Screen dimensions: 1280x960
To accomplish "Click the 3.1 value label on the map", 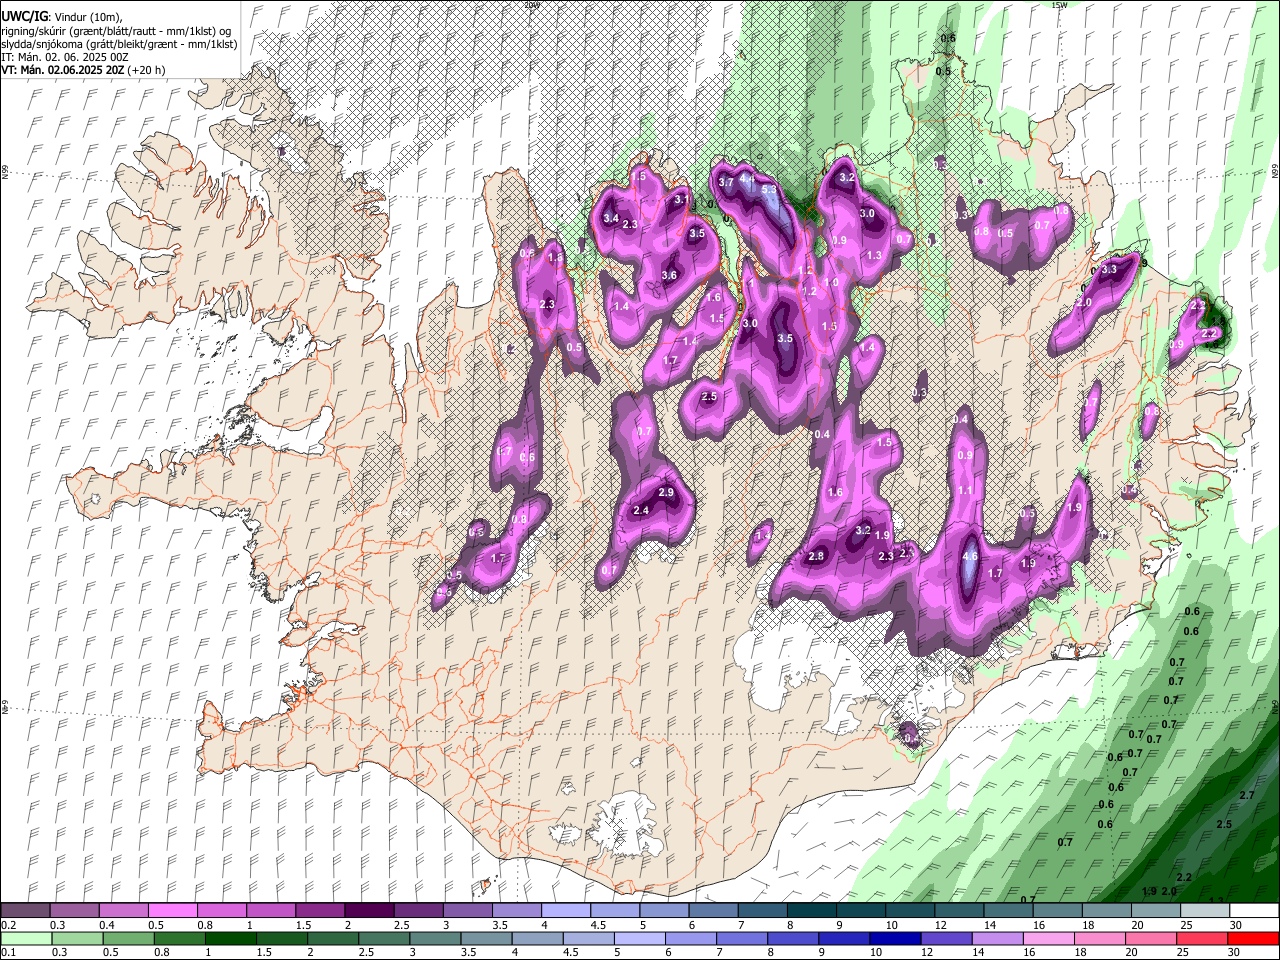I will [682, 200].
